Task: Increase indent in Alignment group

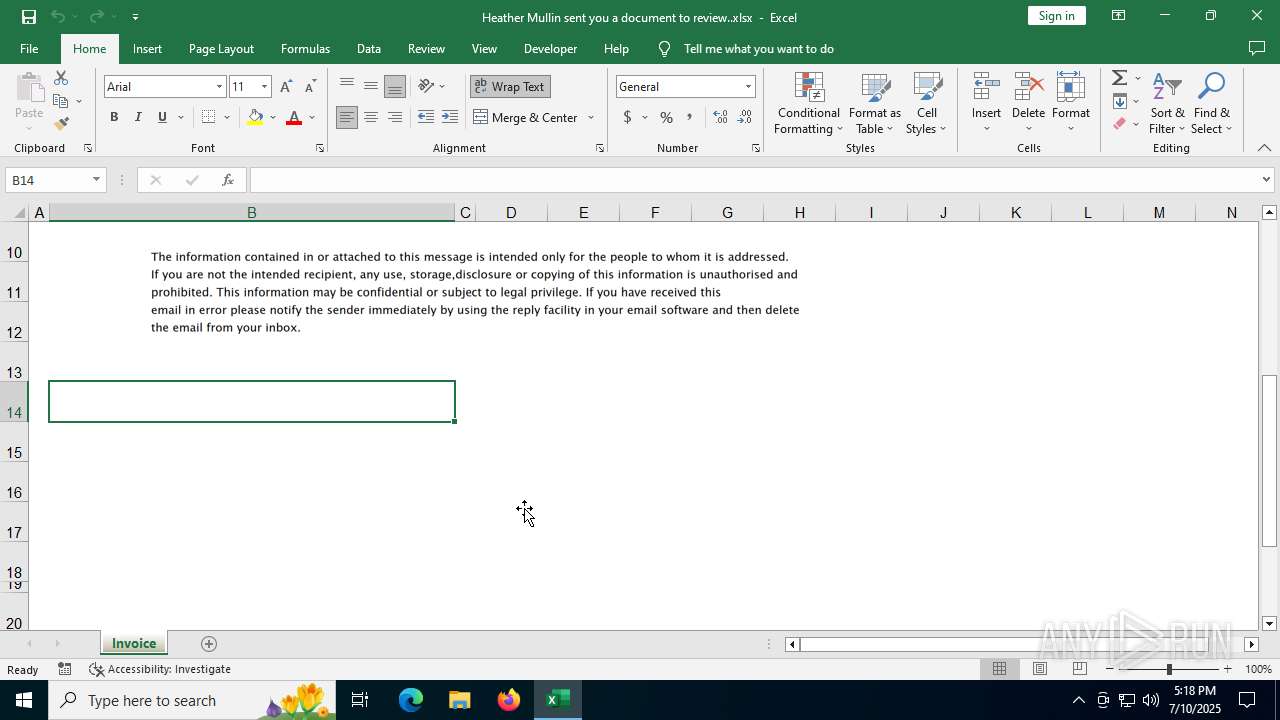Action: point(450,118)
